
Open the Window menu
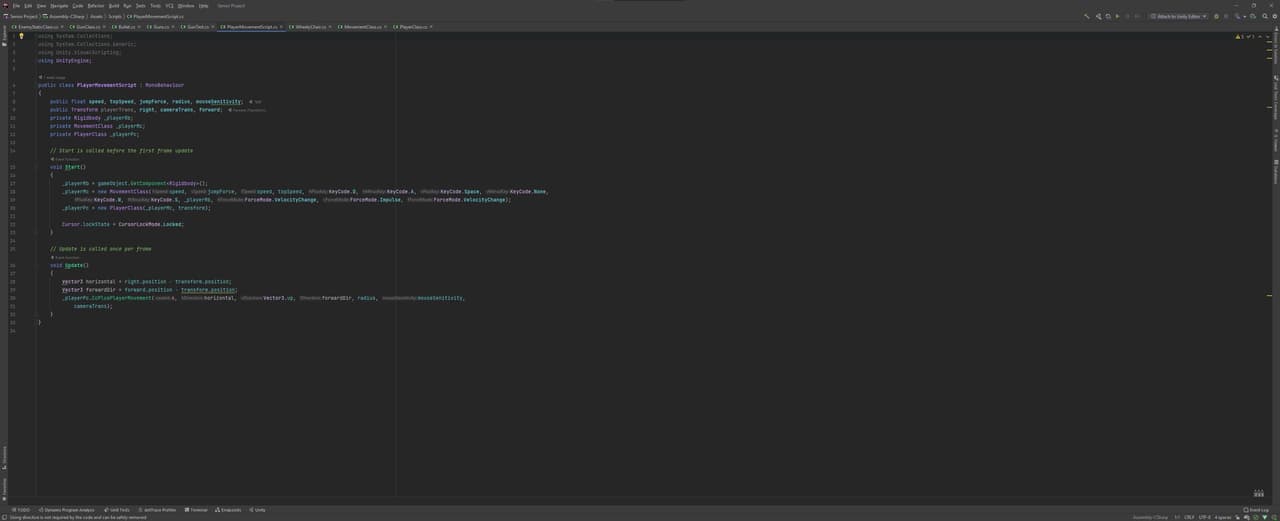pos(186,5)
